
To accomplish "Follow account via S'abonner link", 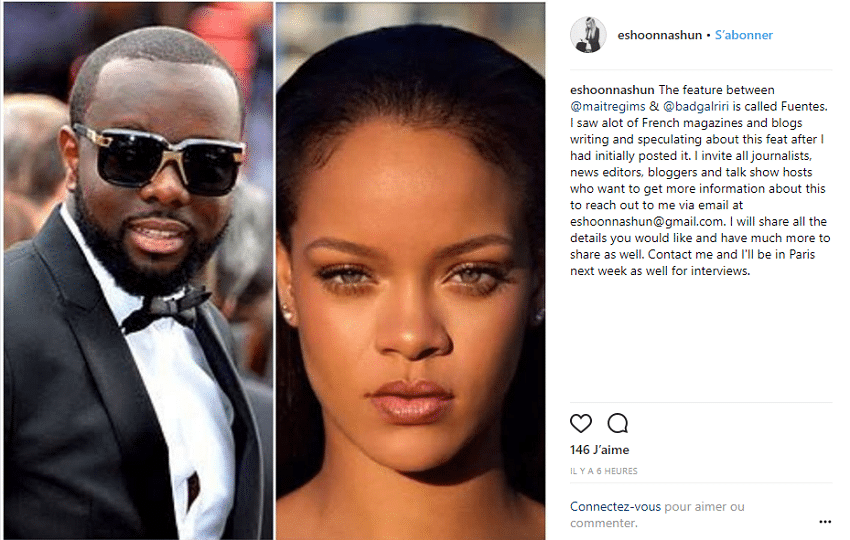I will pyautogui.click(x=744, y=35).
